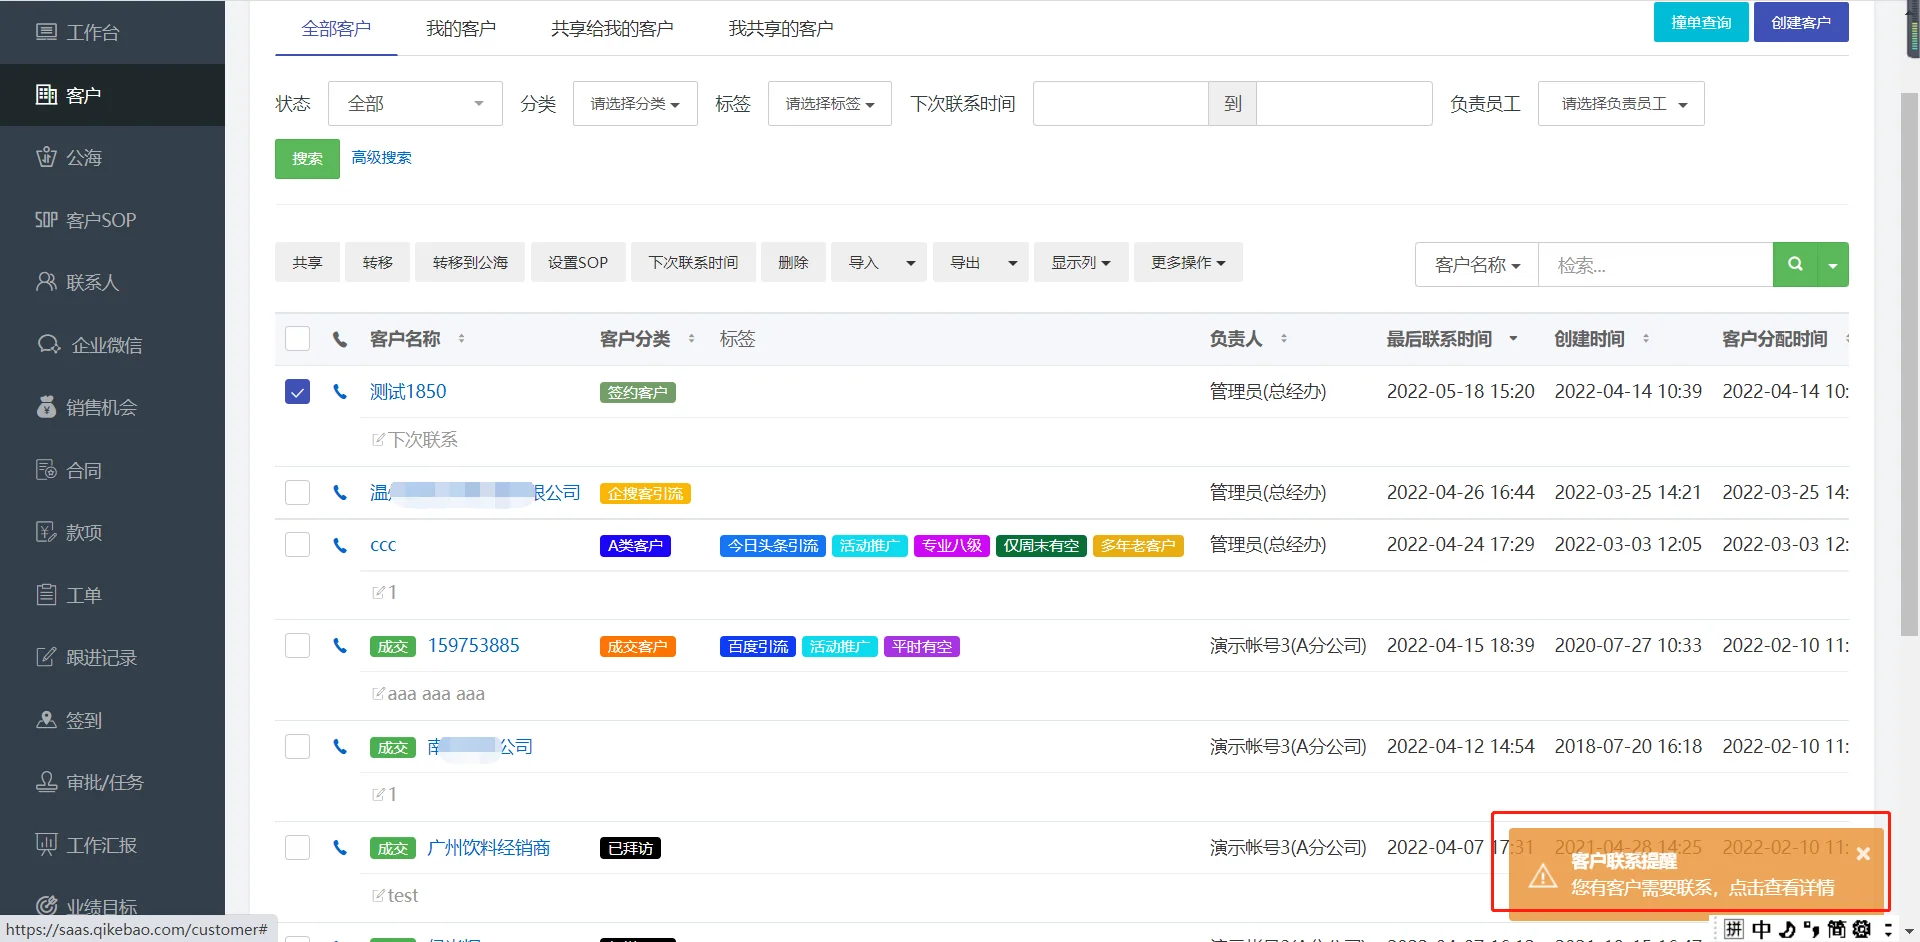The image size is (1920, 942).
Task: Uncheck the 测试1850 row checkbox
Action: [x=297, y=392]
